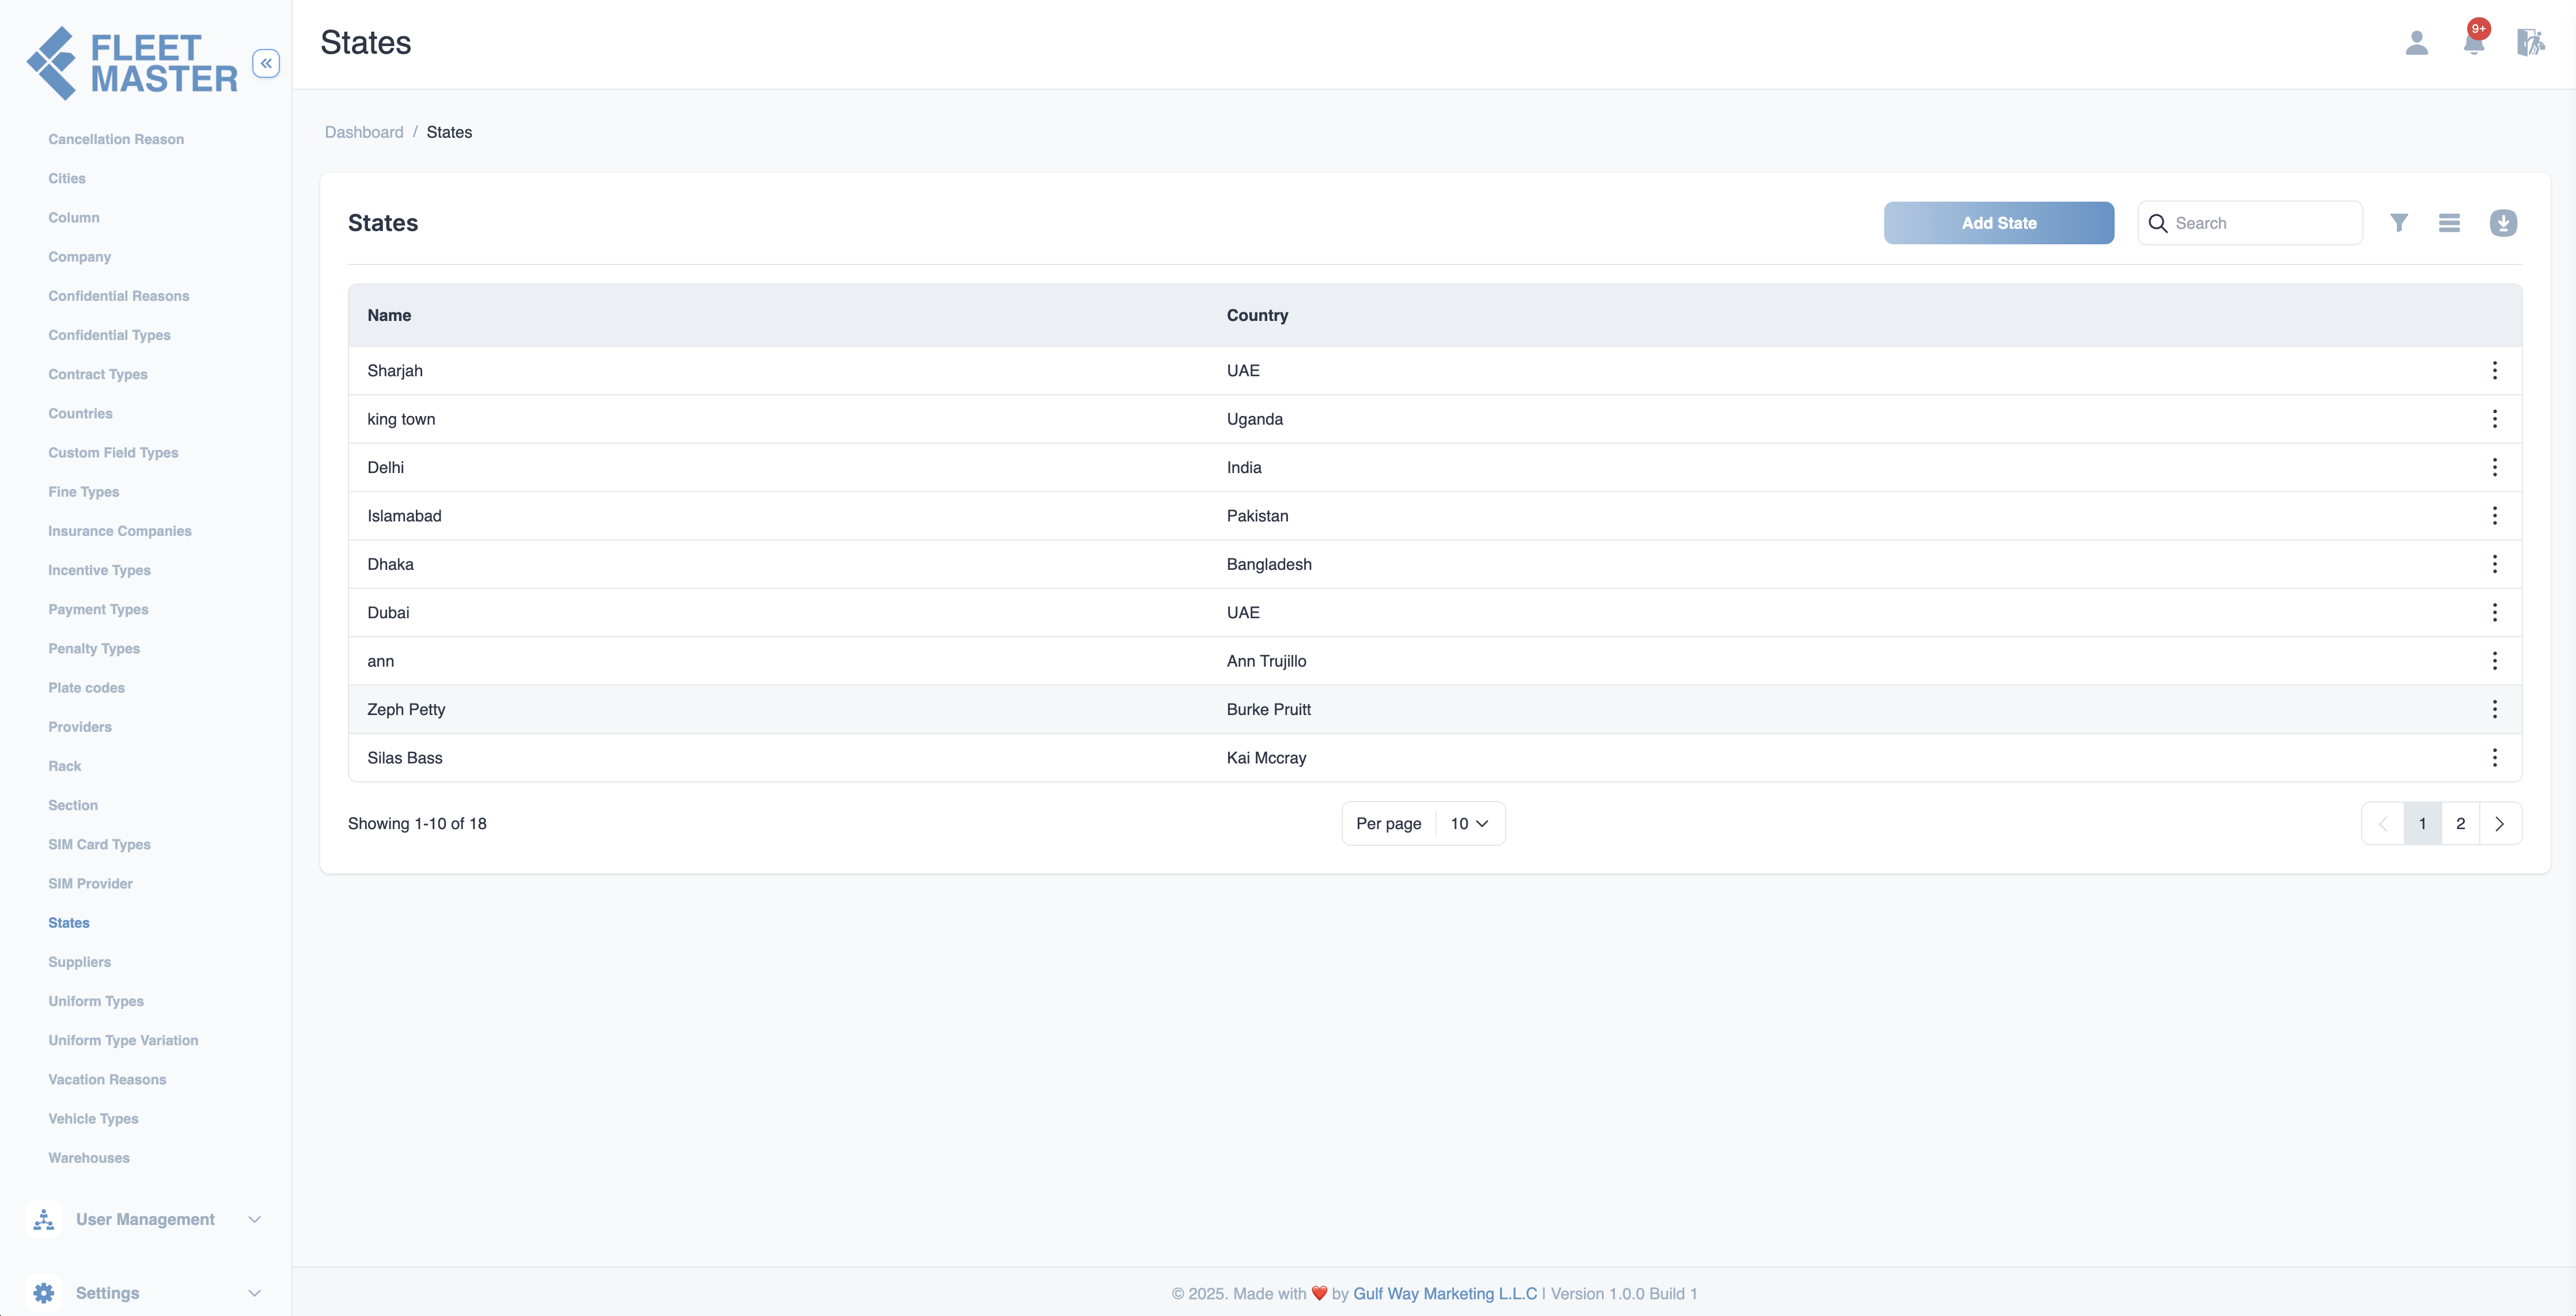Open actions menu for Islamabad row
This screenshot has width=2576, height=1316.
(2494, 516)
